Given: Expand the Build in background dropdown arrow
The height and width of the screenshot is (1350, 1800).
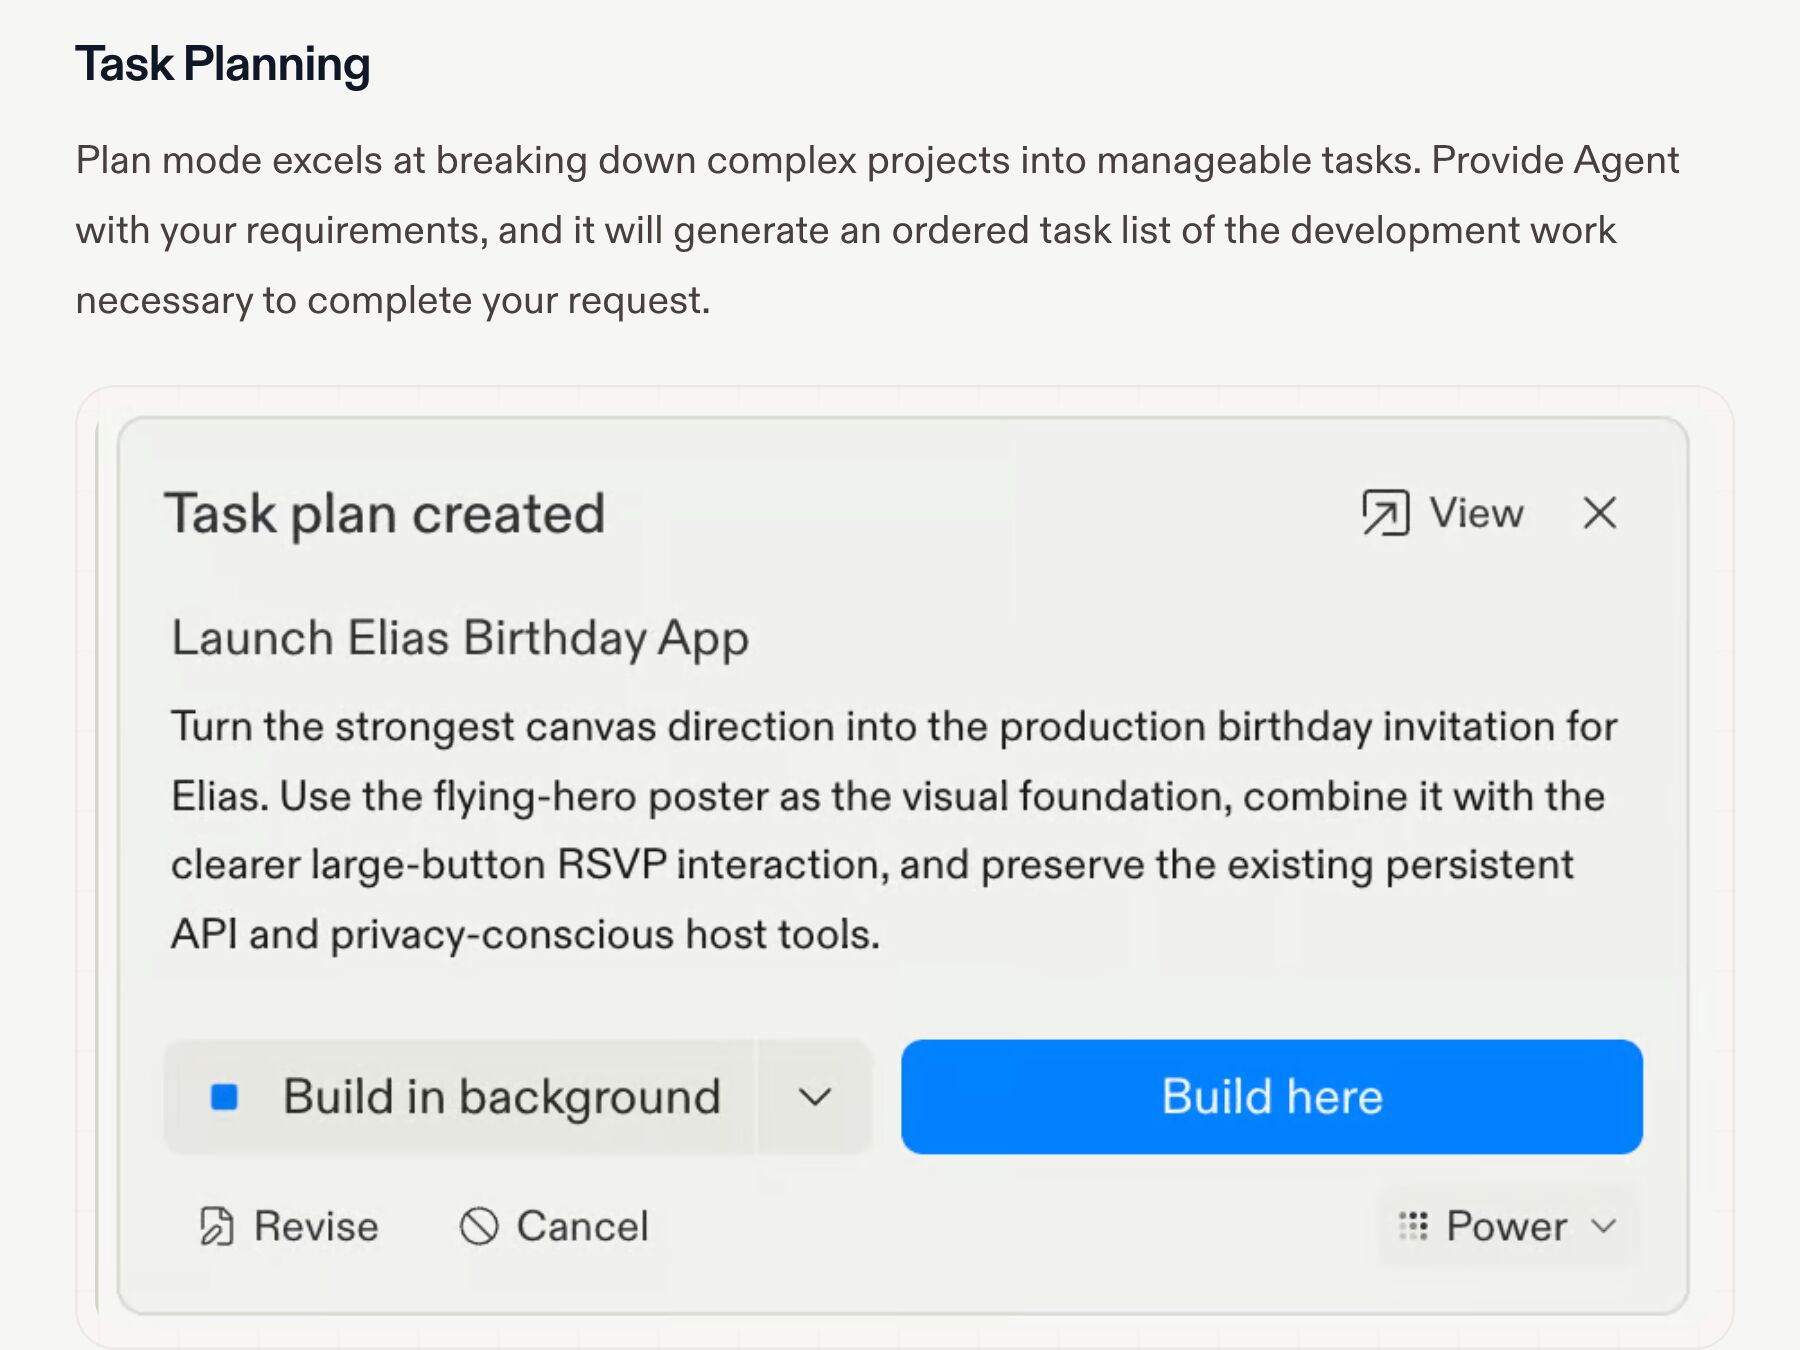Looking at the screenshot, I should pos(815,1097).
